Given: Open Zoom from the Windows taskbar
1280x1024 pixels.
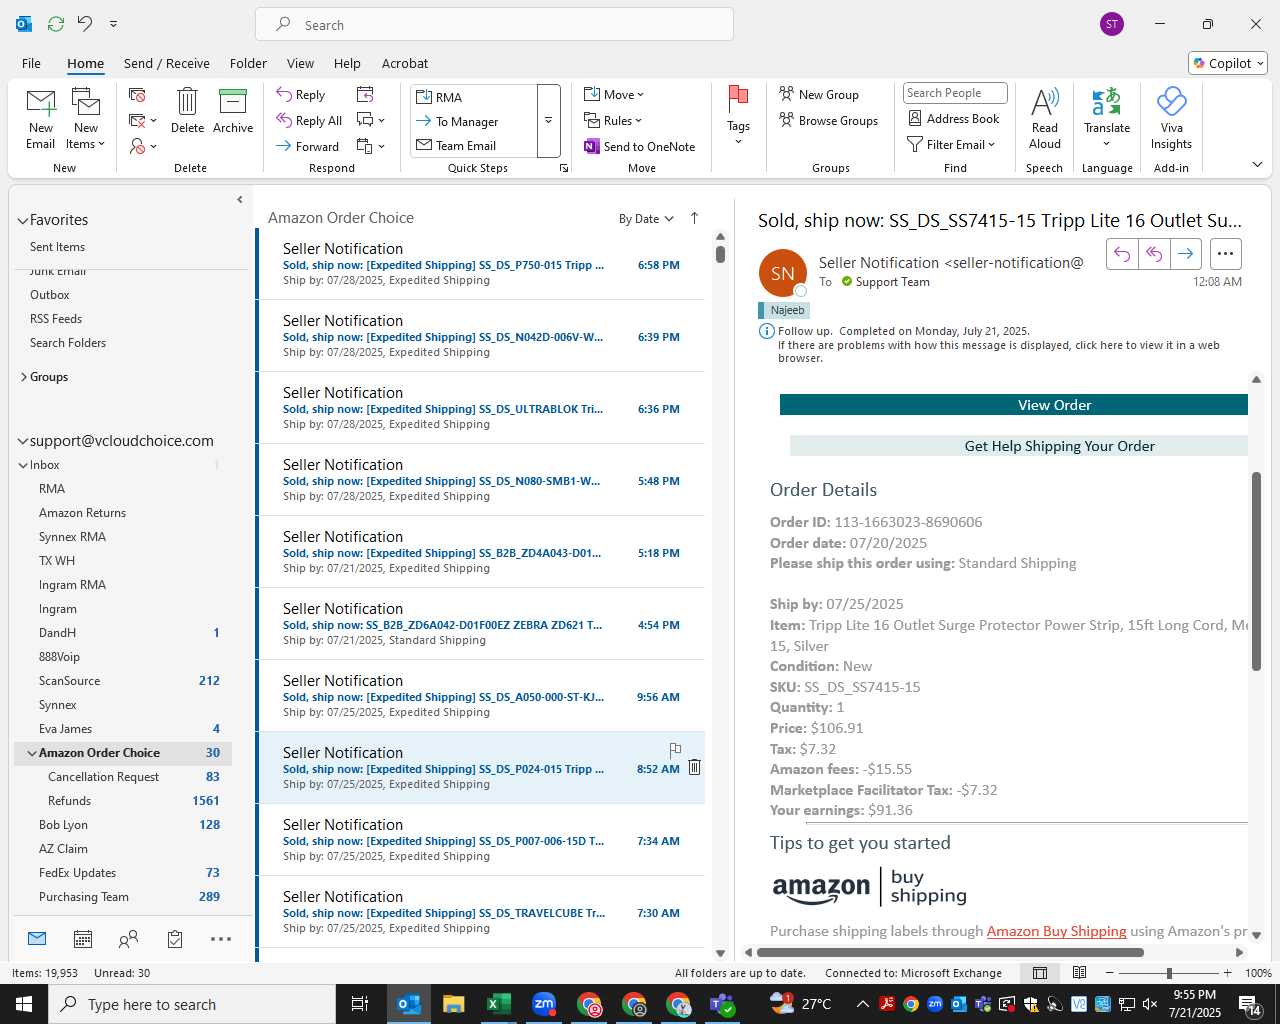Looking at the screenshot, I should point(544,1004).
